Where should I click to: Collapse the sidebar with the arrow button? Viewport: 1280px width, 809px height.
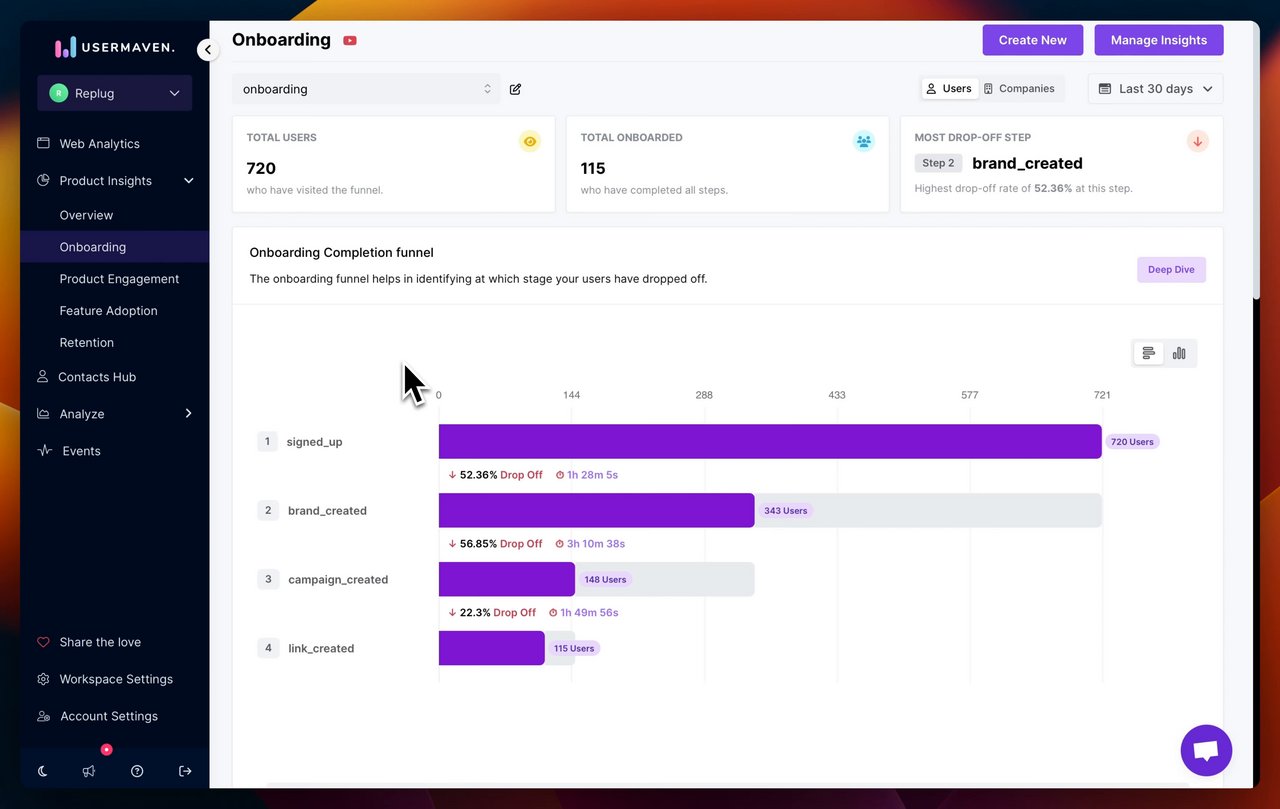(x=208, y=49)
